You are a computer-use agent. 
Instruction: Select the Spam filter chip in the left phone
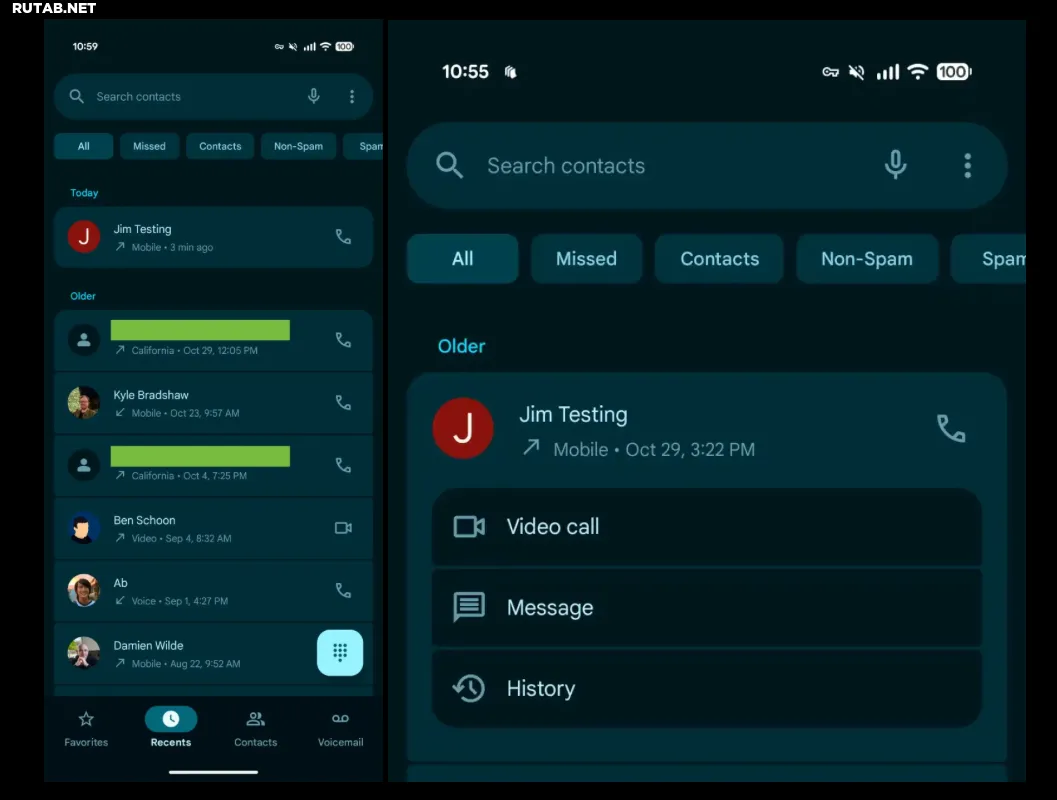pyautogui.click(x=363, y=146)
